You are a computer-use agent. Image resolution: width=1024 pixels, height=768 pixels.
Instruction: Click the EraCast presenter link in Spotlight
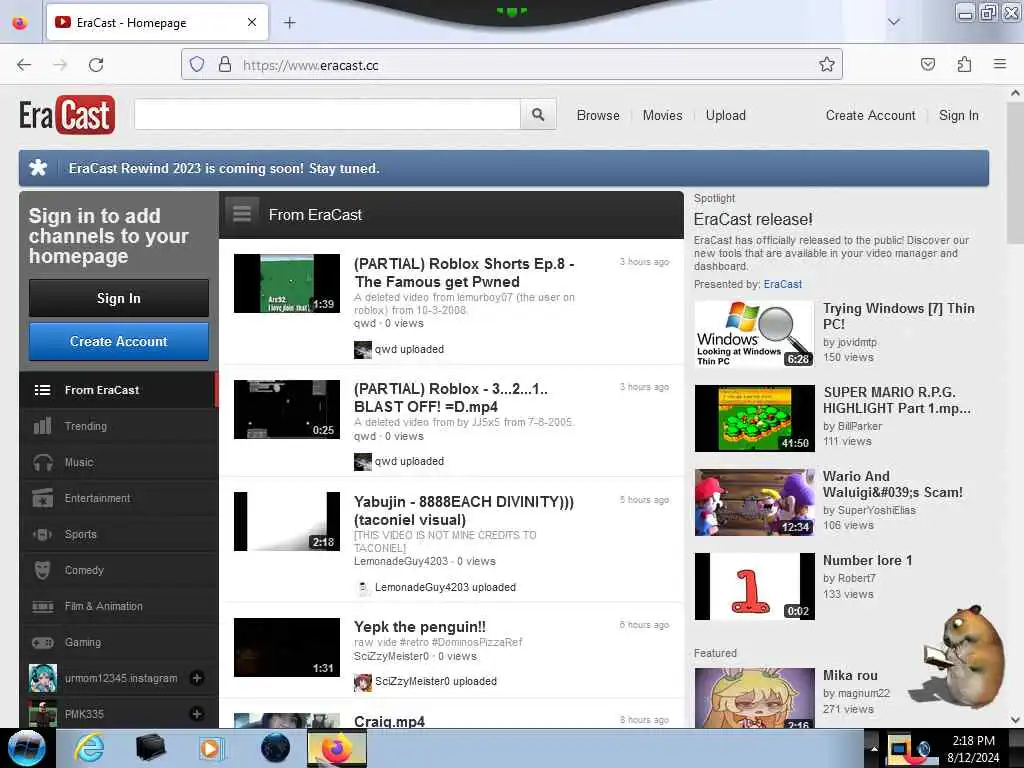click(x=782, y=284)
